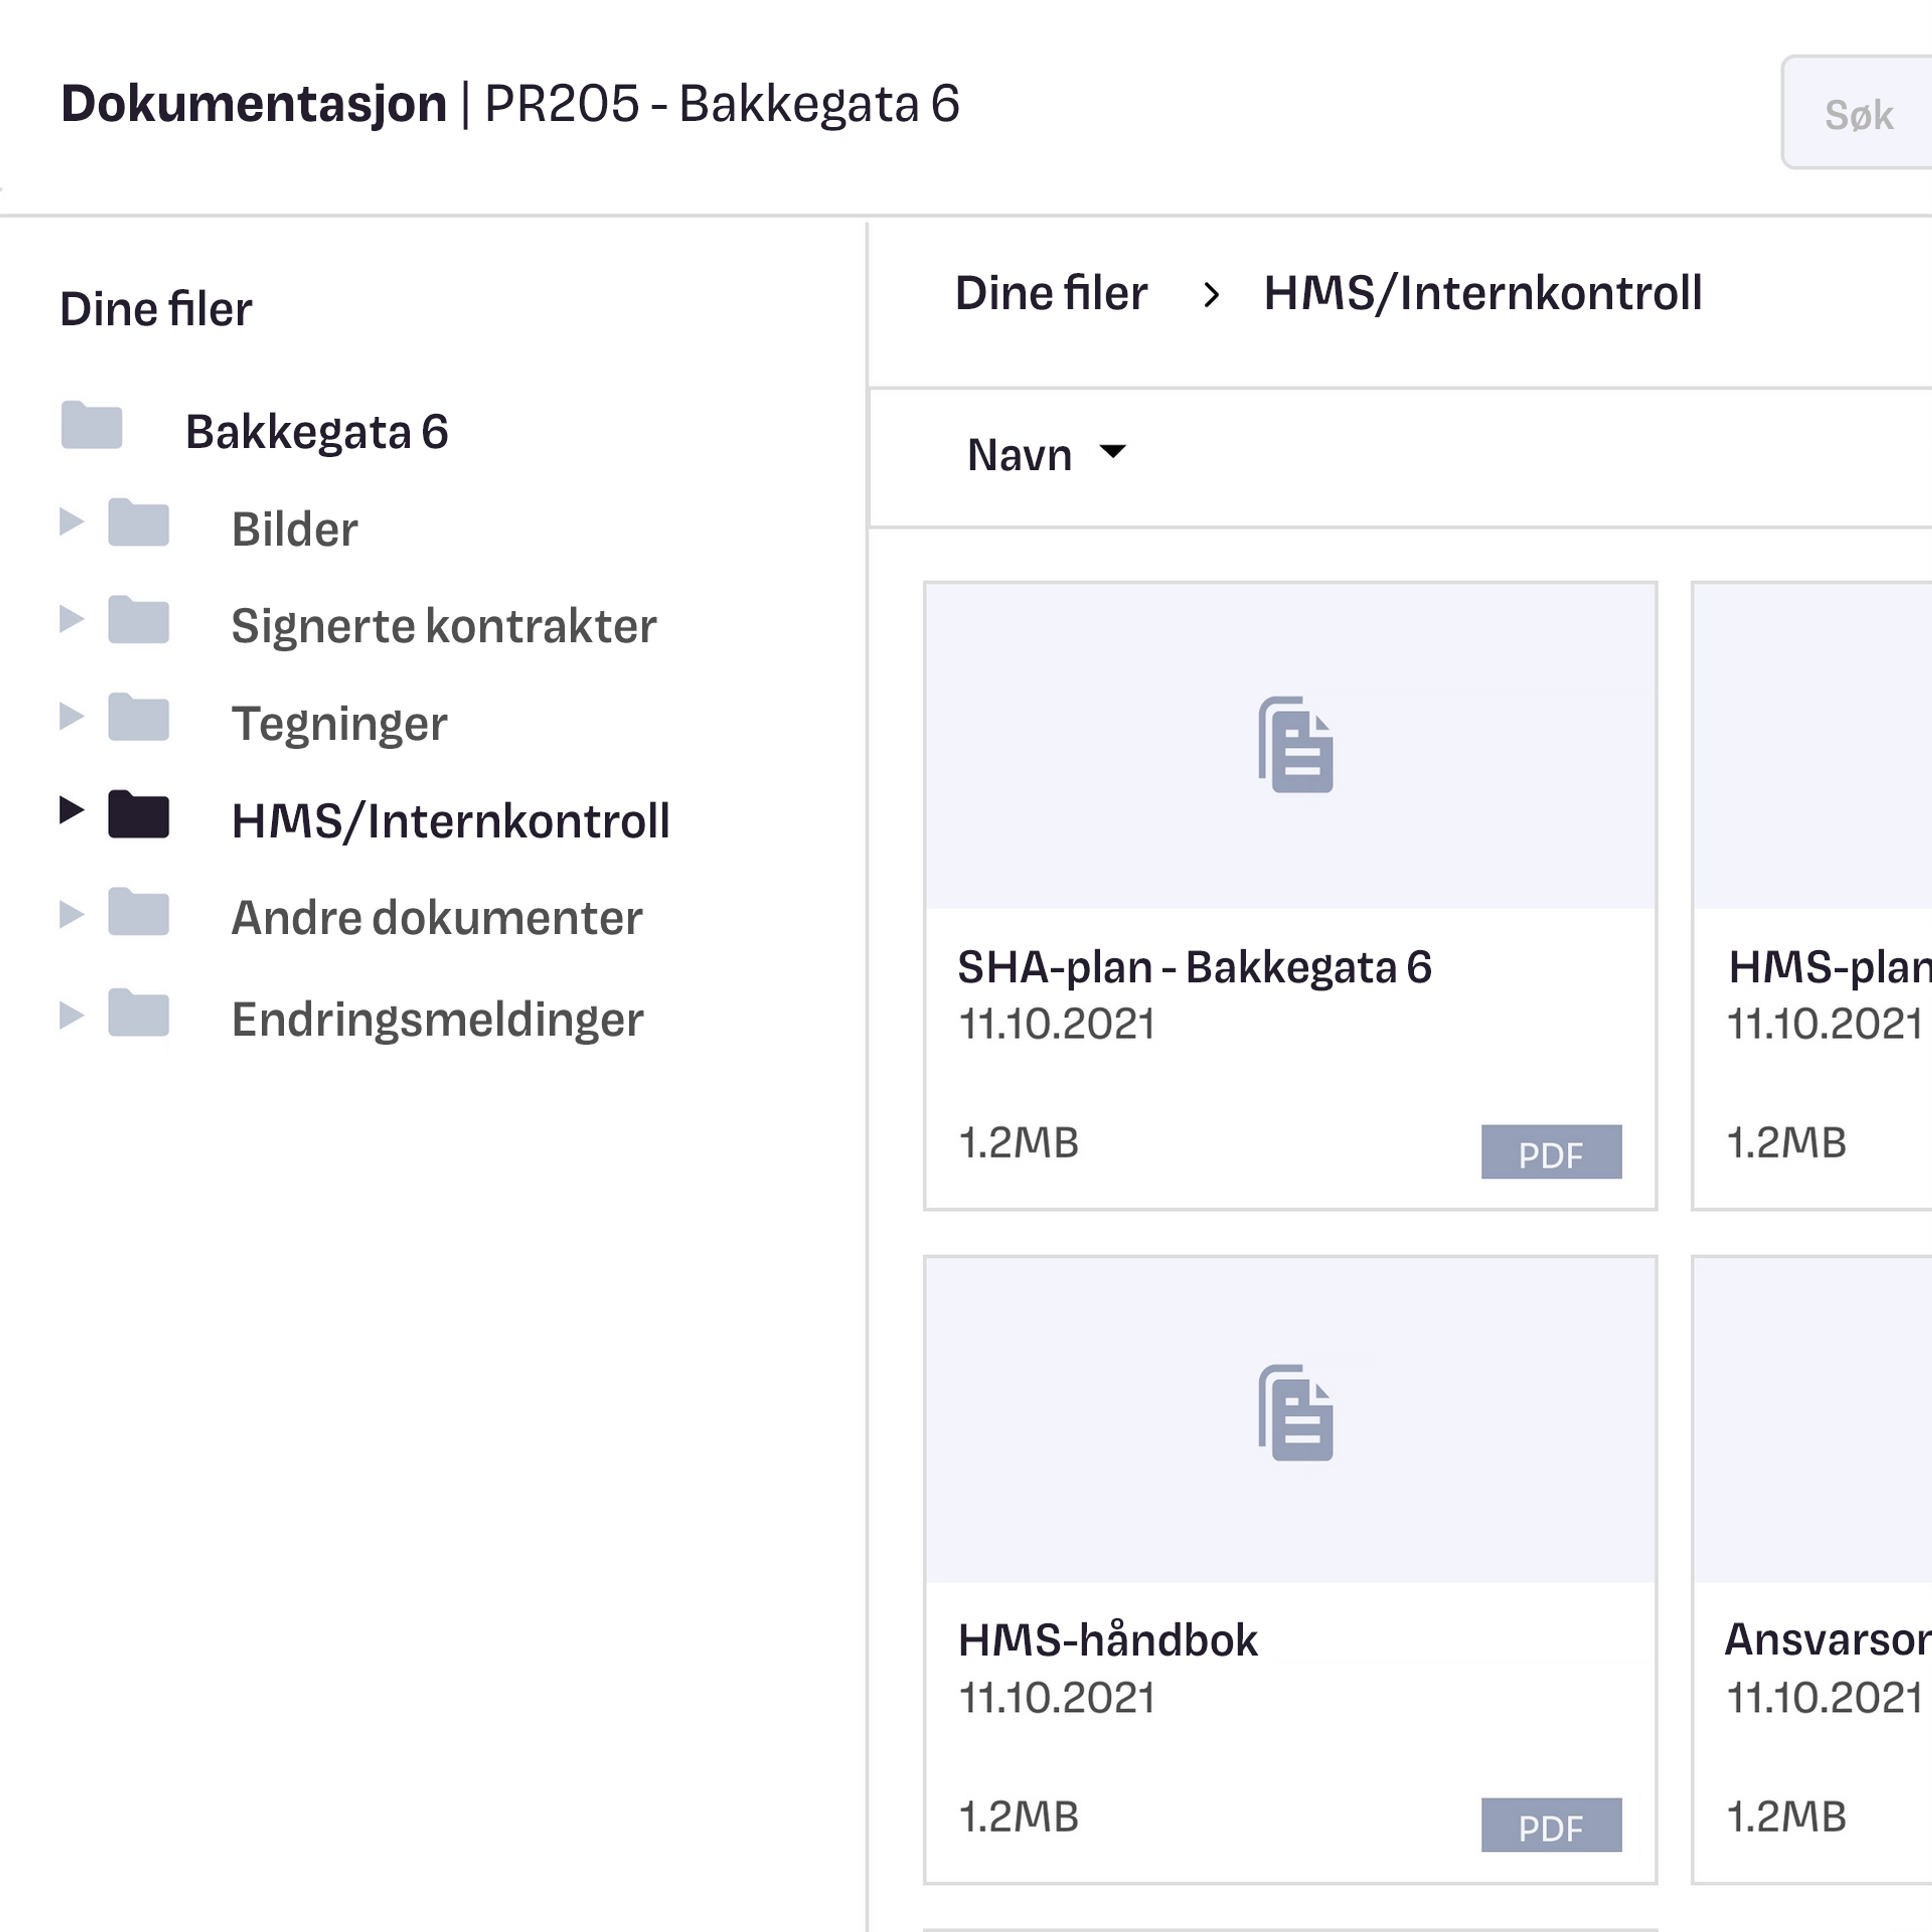Open the Navn sort dropdown

point(1045,454)
